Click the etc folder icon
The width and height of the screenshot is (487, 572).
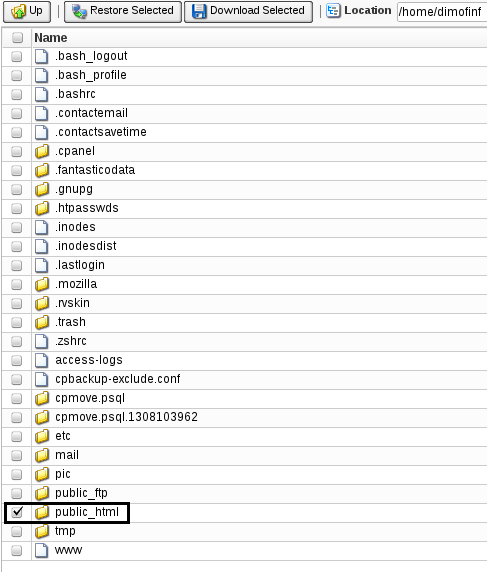[x=42, y=436]
